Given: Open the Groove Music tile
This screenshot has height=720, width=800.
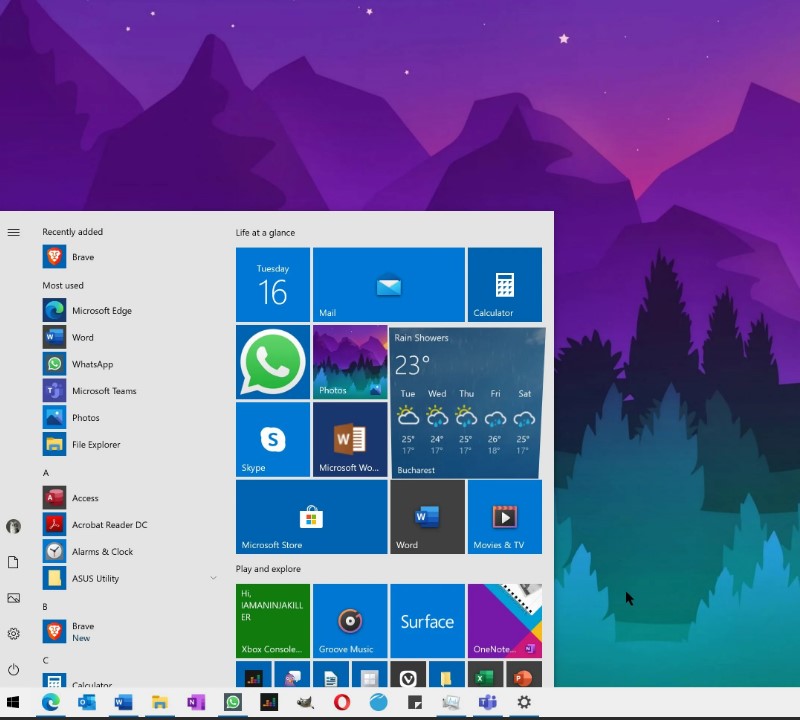Looking at the screenshot, I should click(349, 621).
